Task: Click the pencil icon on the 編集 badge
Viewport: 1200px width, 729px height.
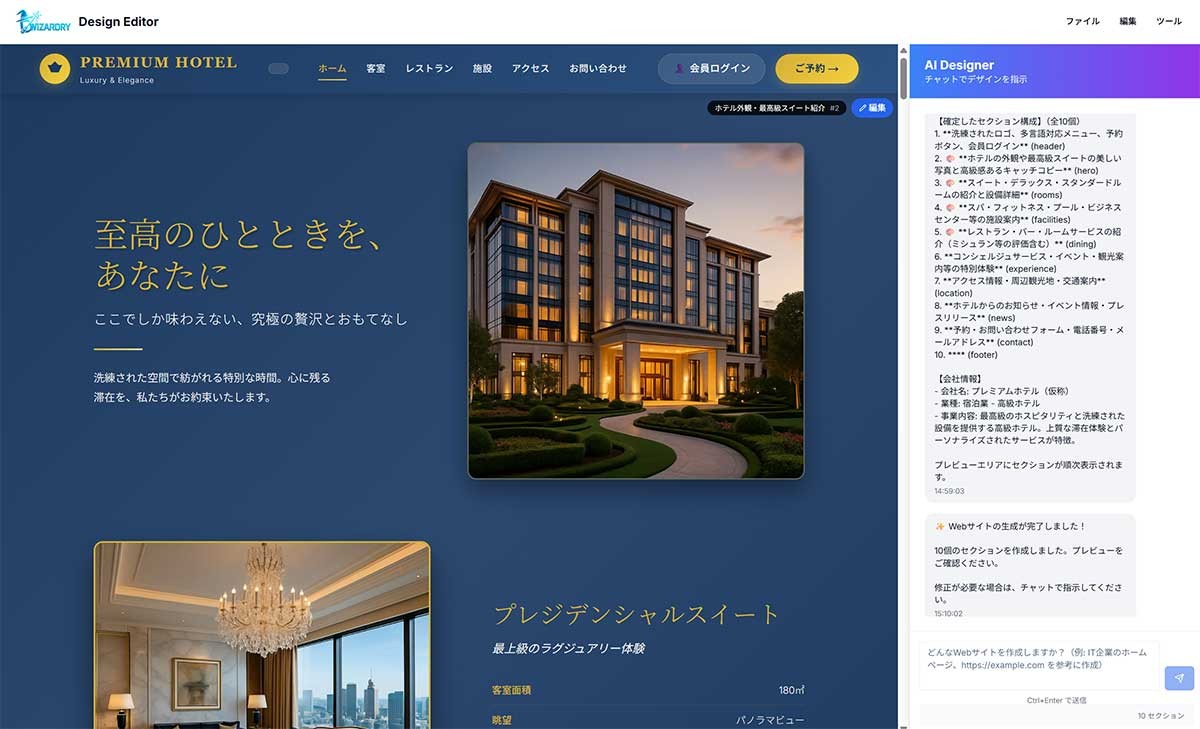Action: point(862,107)
